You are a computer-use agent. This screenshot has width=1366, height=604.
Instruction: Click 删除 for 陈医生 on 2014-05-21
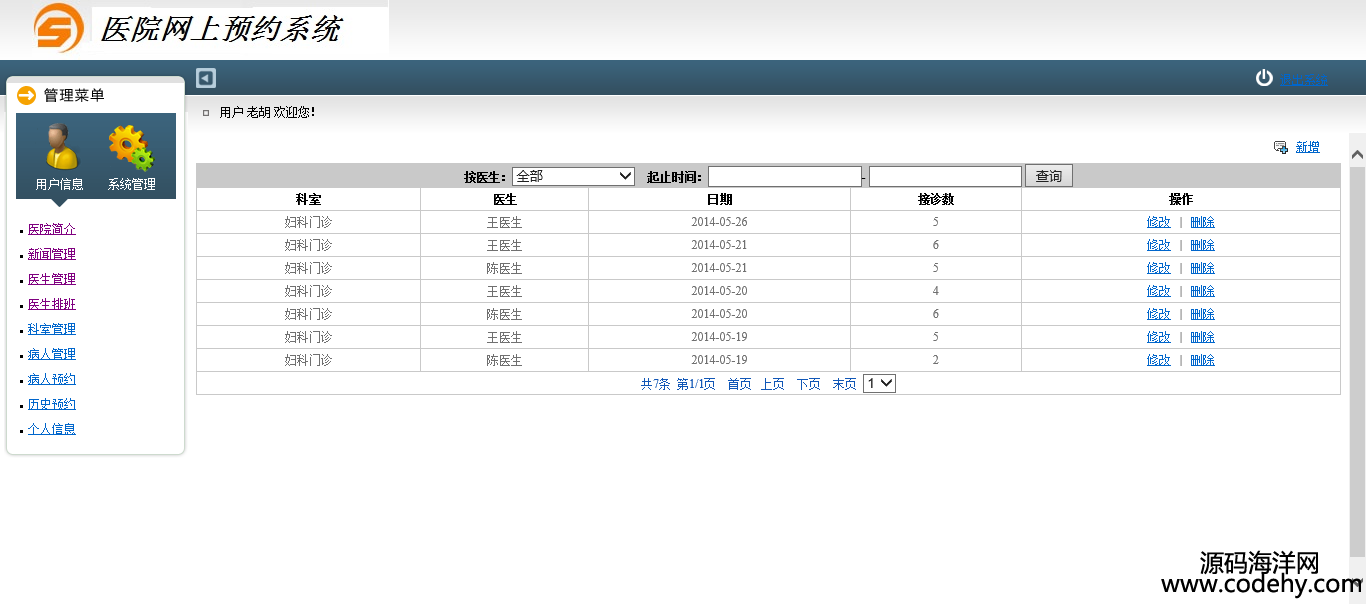pos(1202,268)
